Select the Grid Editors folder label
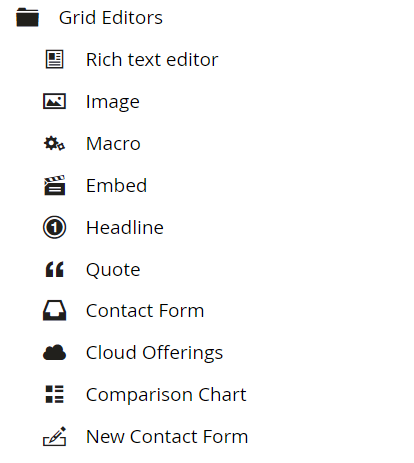 click(x=111, y=17)
